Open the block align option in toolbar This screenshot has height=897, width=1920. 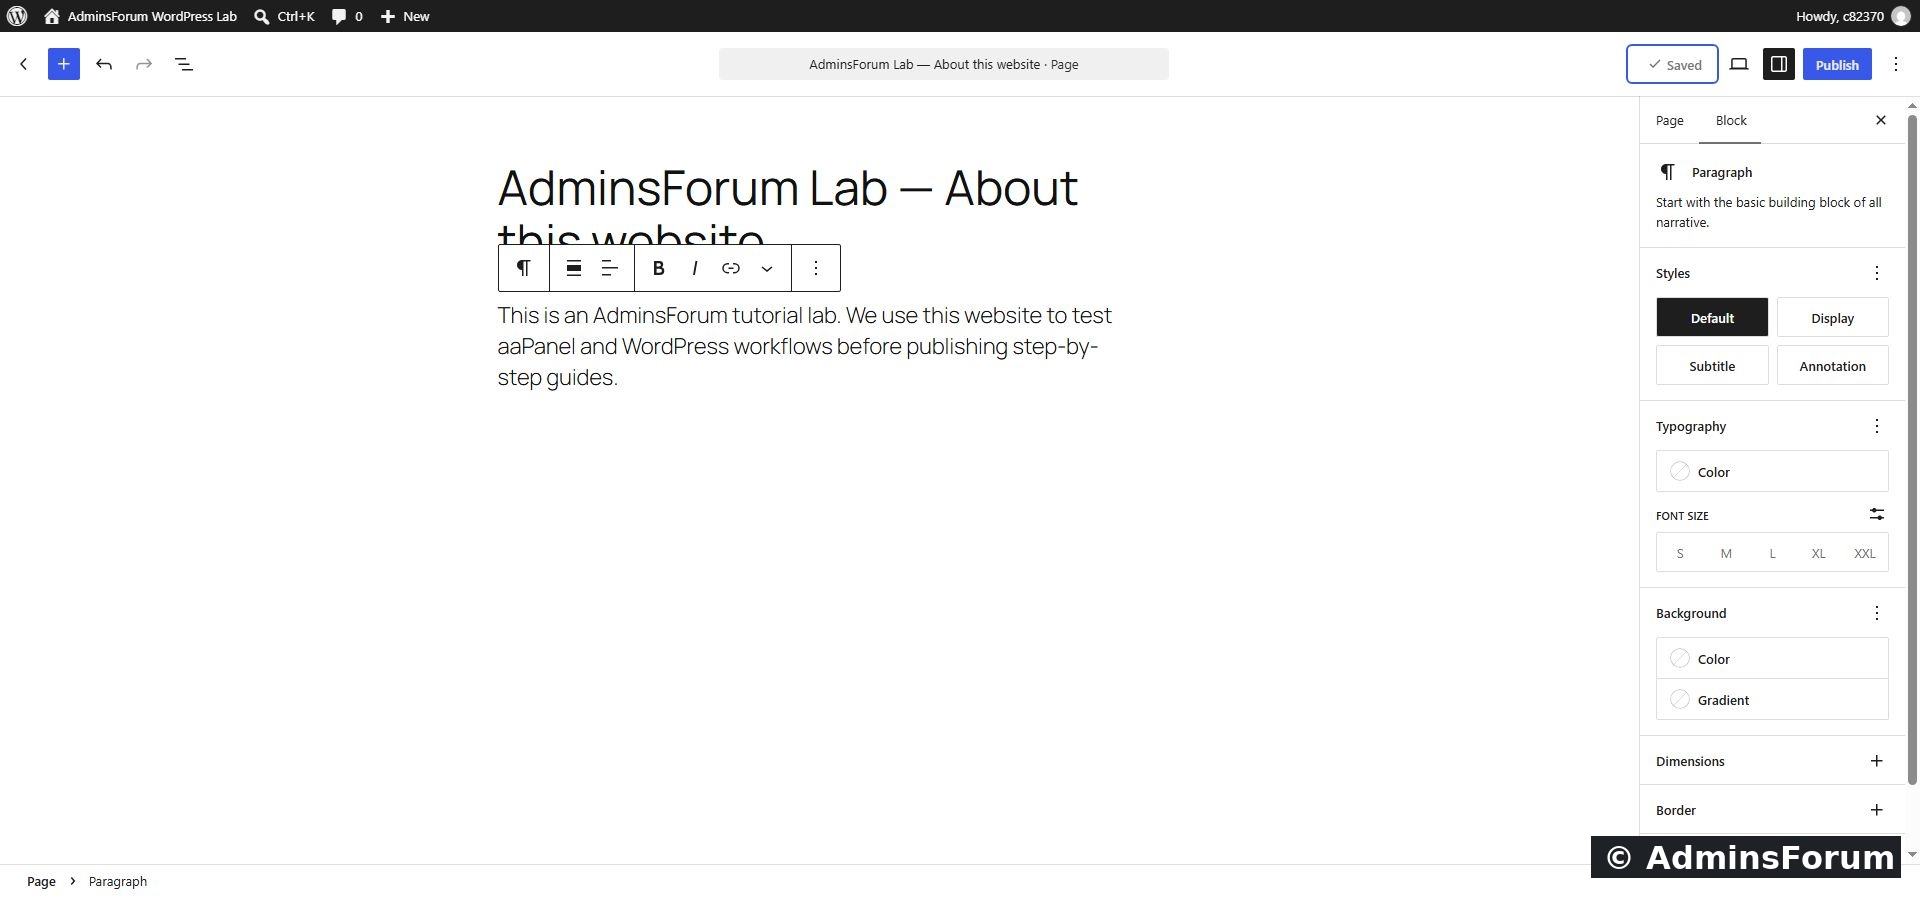point(574,268)
